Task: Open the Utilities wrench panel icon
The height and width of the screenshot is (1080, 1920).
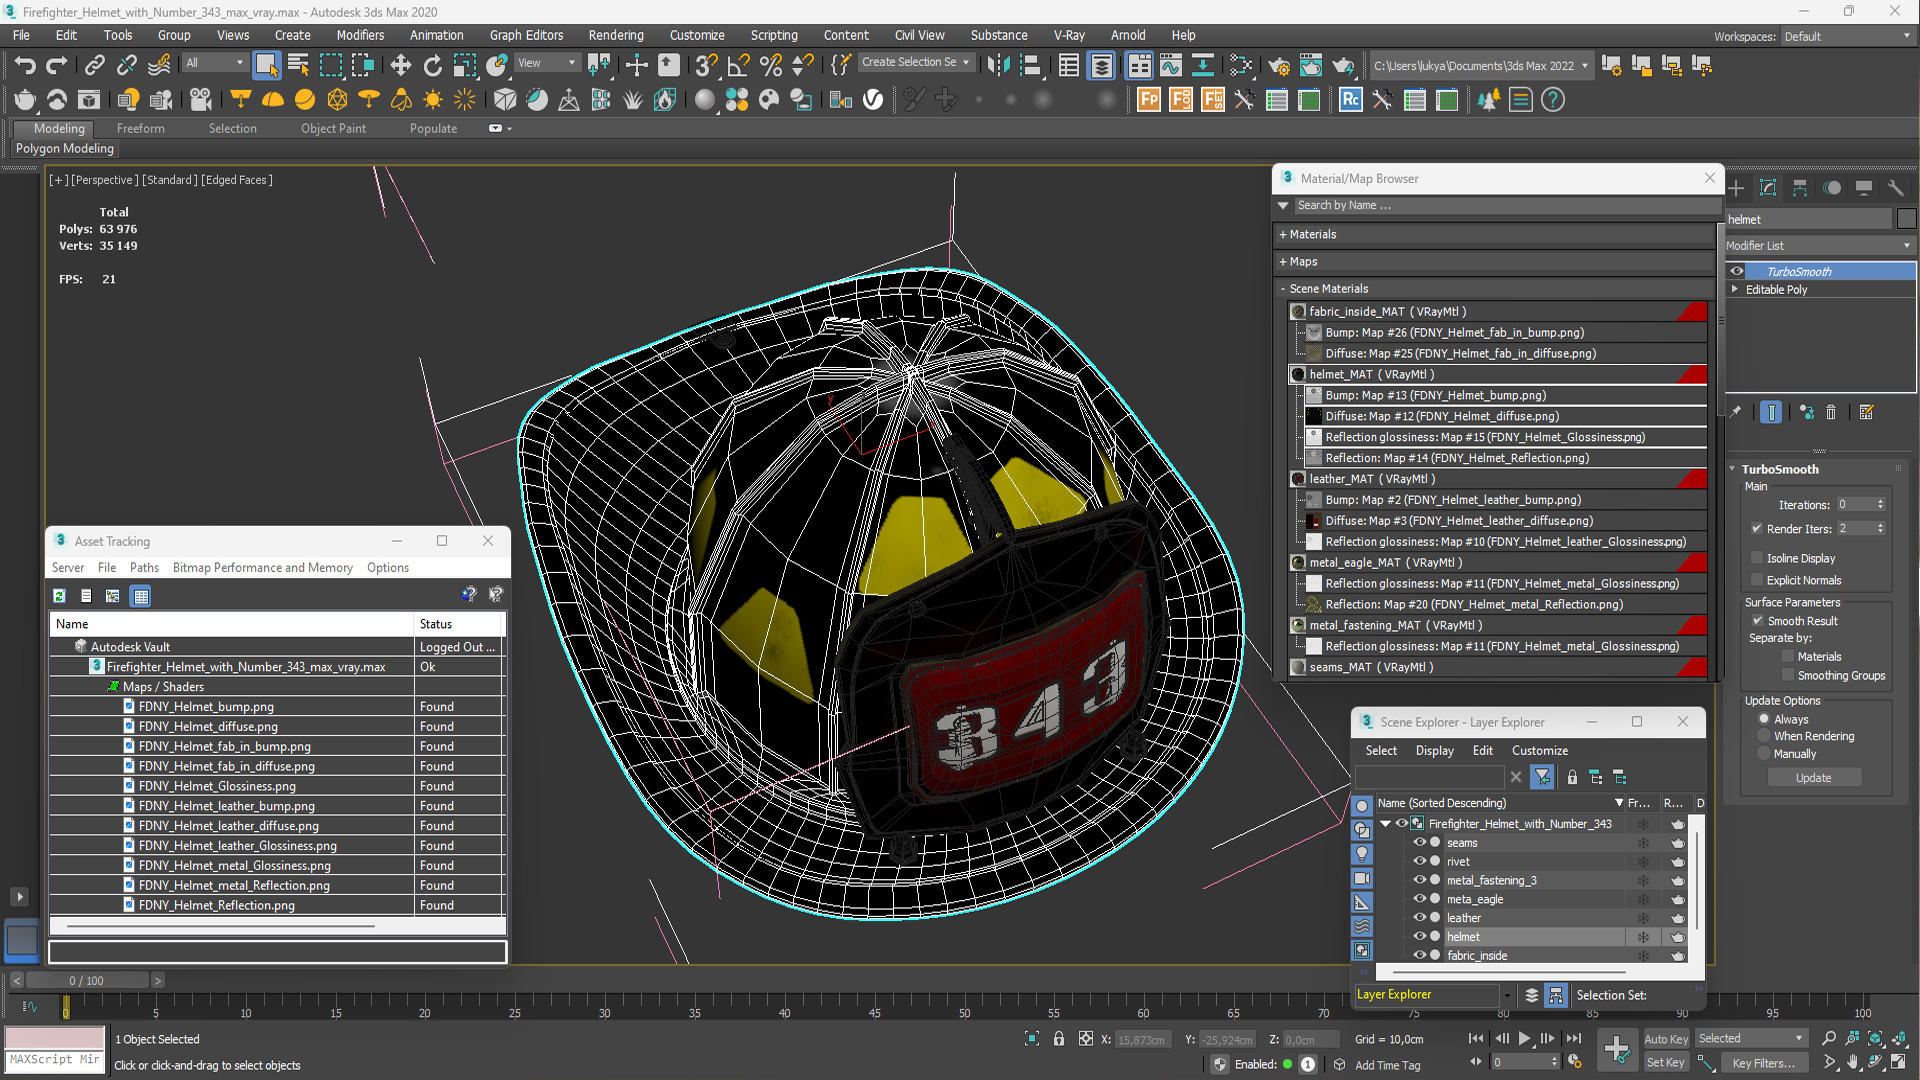Action: (x=1896, y=188)
